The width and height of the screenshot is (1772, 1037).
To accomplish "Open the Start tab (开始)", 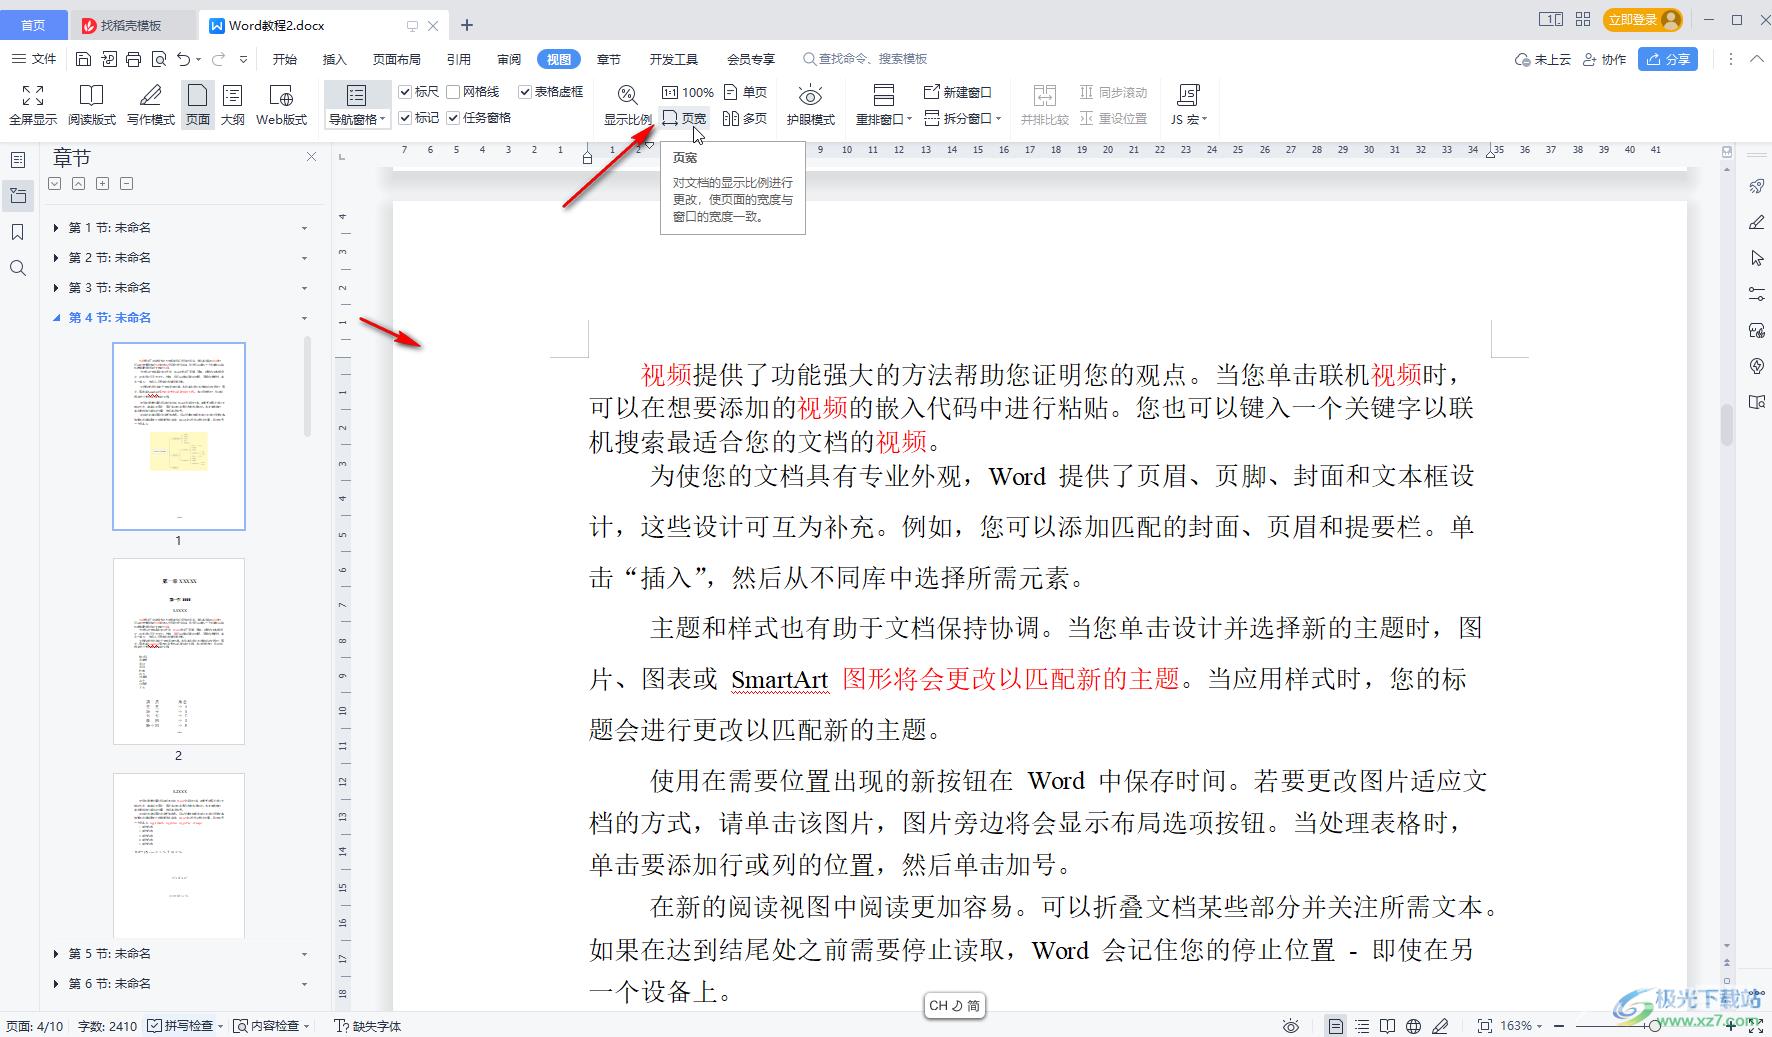I will 285,59.
